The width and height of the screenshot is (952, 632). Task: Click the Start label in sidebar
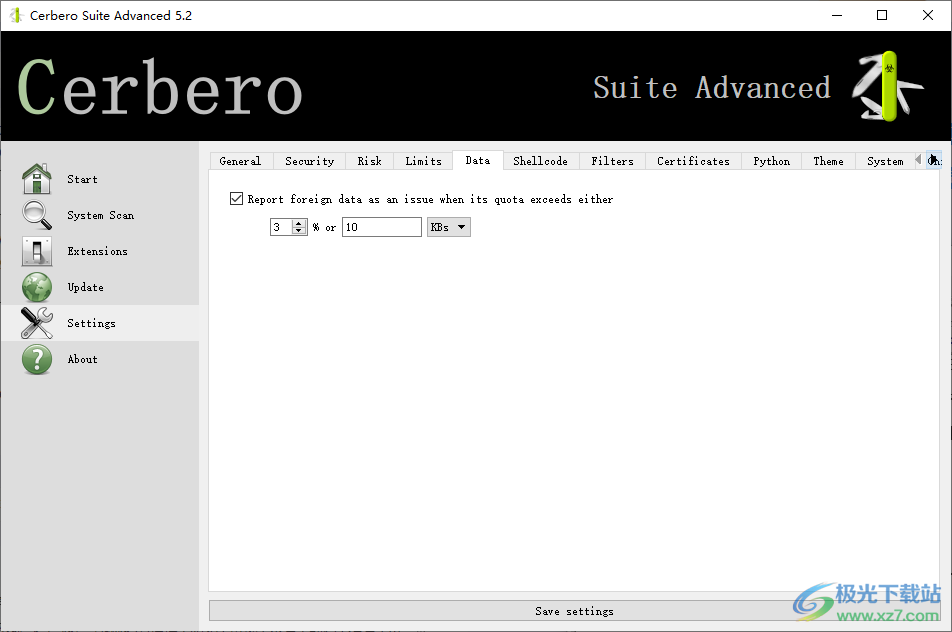coord(82,179)
